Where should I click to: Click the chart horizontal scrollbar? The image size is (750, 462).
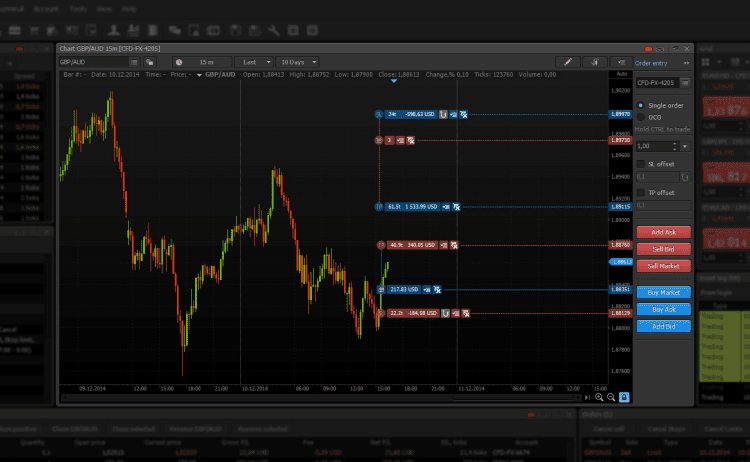point(320,397)
